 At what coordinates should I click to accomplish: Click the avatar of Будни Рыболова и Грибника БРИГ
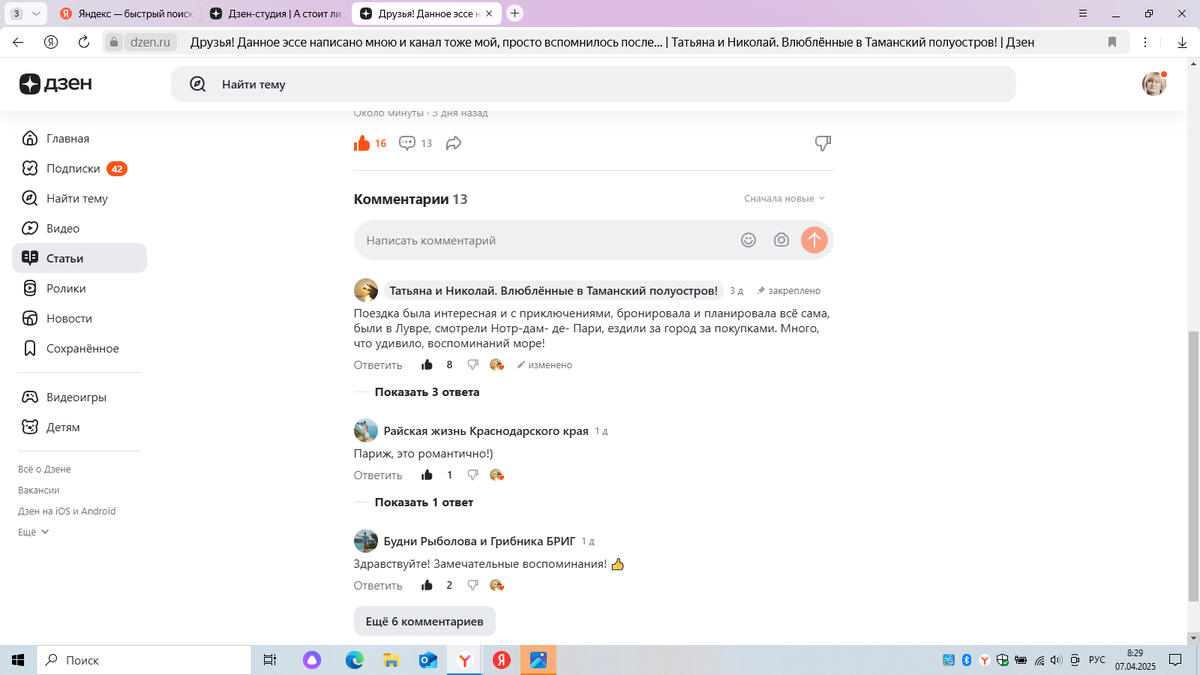tap(365, 541)
